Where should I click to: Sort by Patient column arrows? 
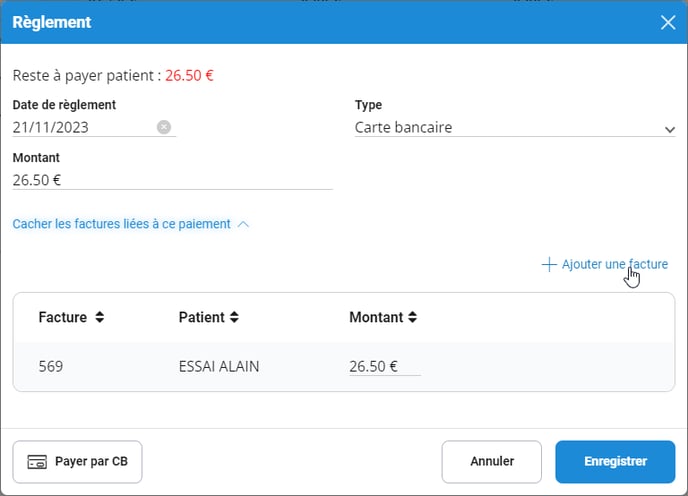(234, 317)
